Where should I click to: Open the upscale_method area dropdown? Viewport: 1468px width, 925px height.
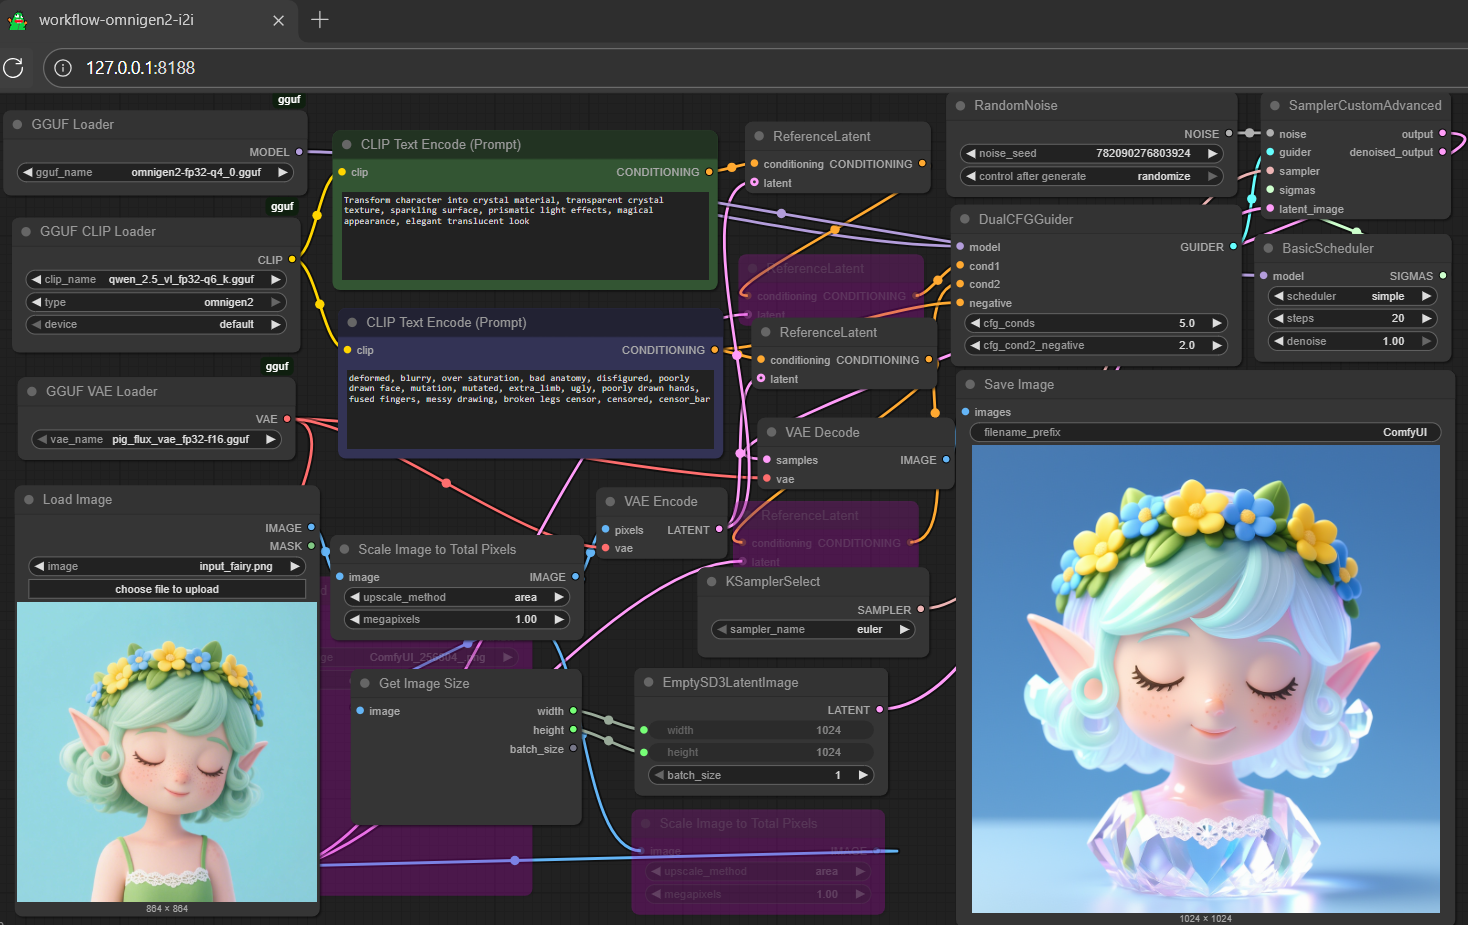coord(457,597)
